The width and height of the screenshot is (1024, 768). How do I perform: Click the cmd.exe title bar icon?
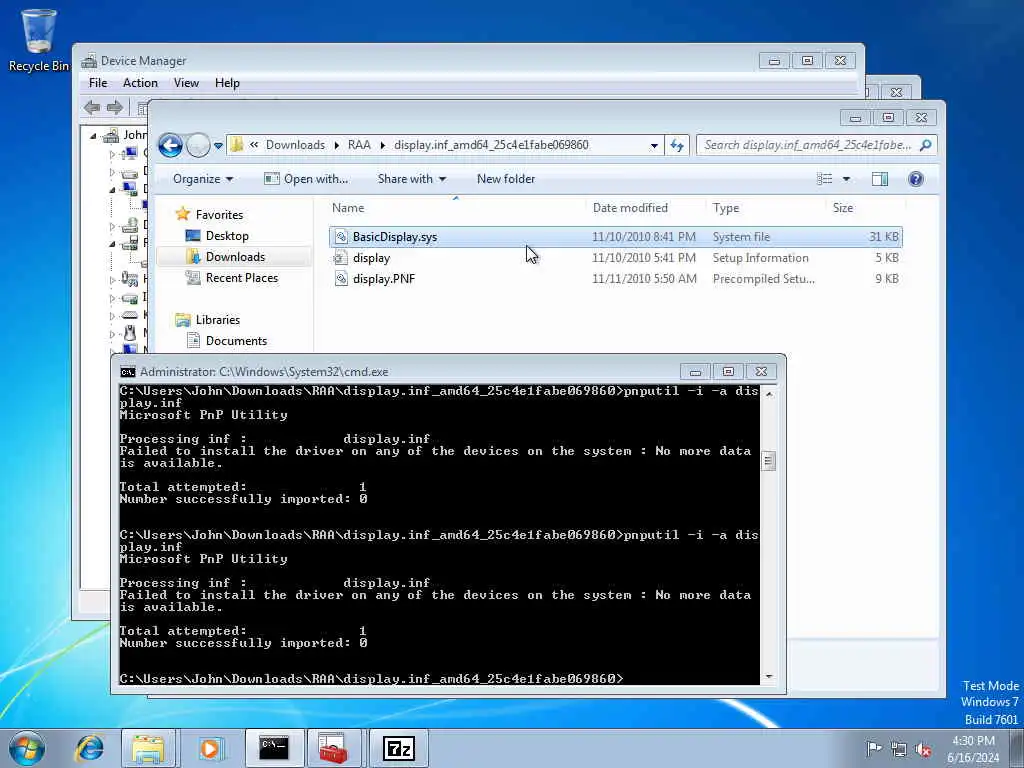pyautogui.click(x=128, y=372)
